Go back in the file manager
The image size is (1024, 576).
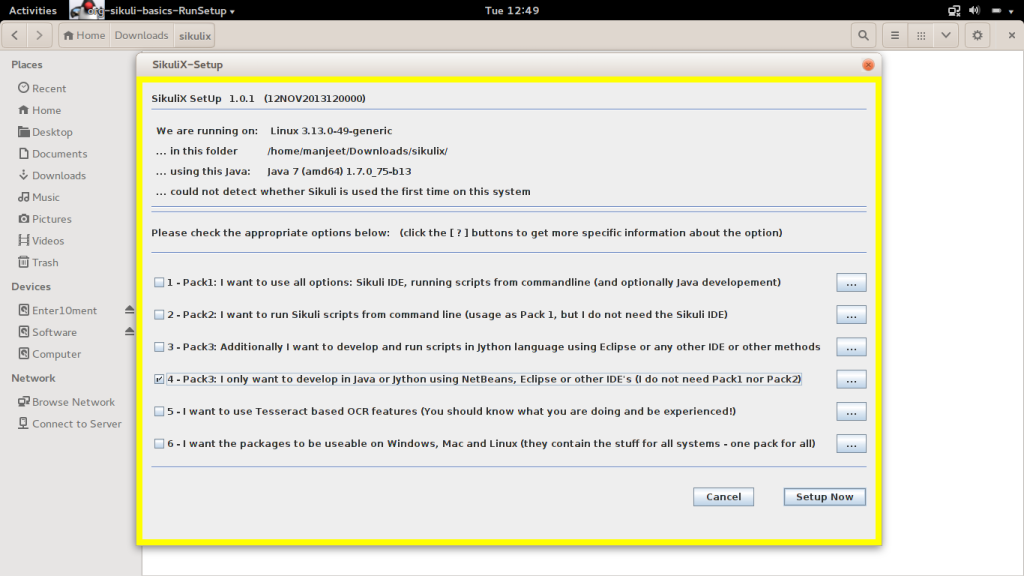pyautogui.click(x=15, y=35)
